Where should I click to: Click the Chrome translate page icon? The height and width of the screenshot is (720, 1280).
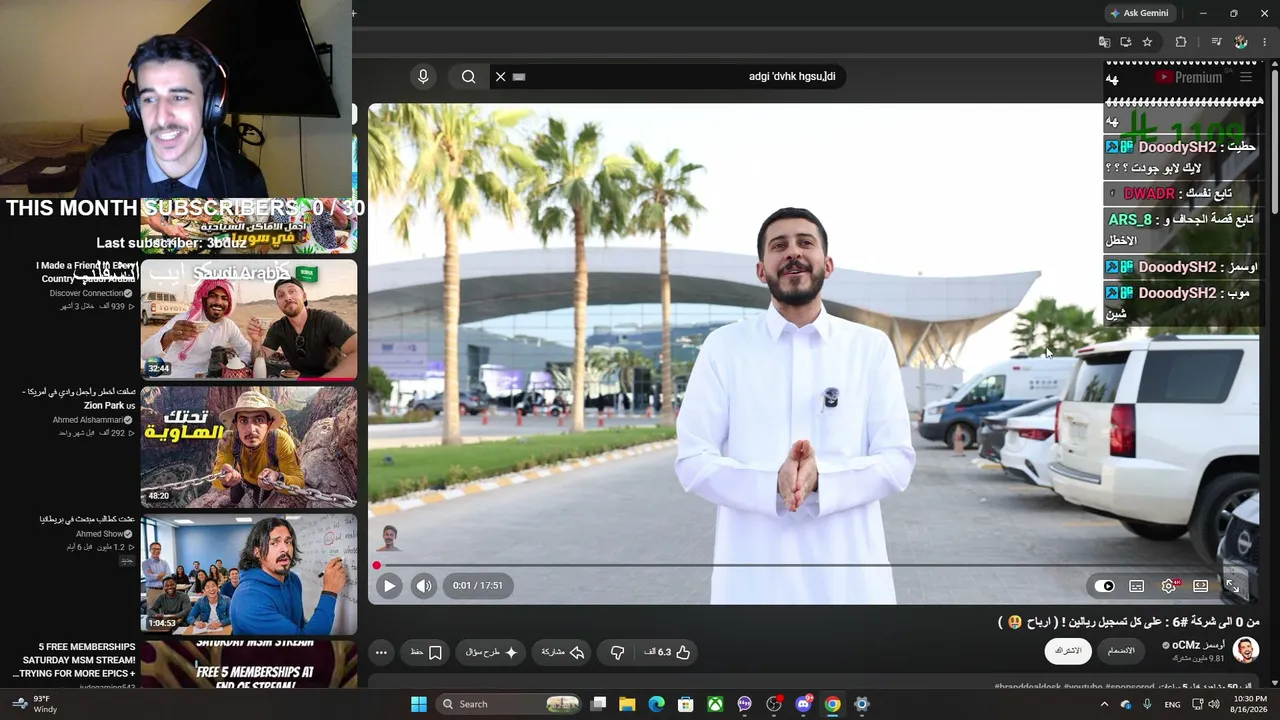pos(1104,42)
